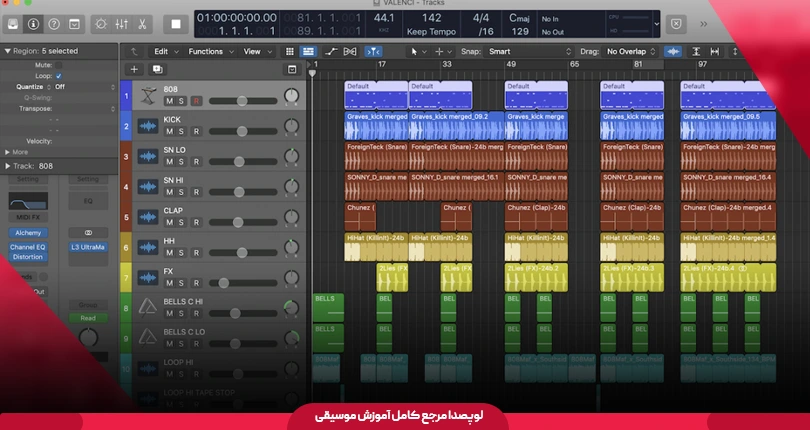
Task: Open the View menu
Action: coord(257,51)
